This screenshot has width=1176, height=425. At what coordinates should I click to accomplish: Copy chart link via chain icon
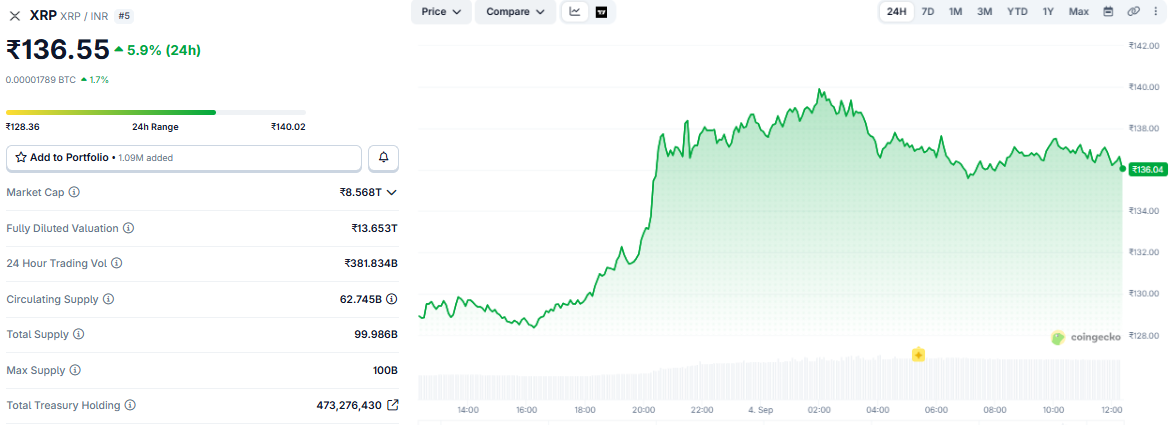point(1133,11)
